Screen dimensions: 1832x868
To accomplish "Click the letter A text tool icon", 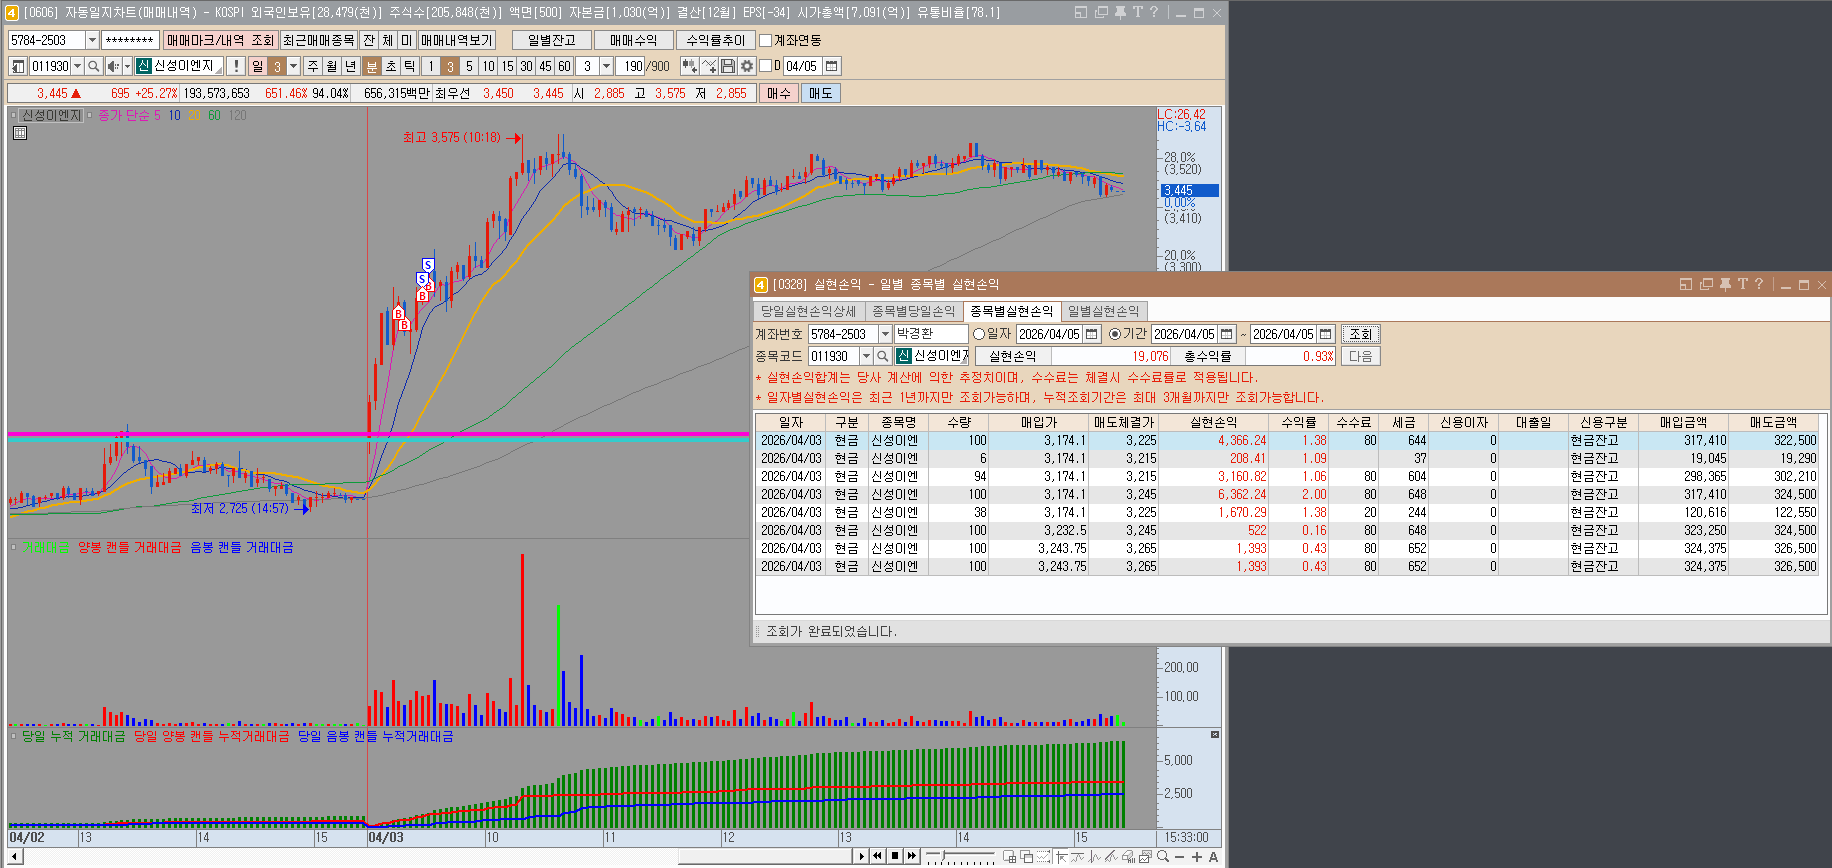I will point(1214,856).
